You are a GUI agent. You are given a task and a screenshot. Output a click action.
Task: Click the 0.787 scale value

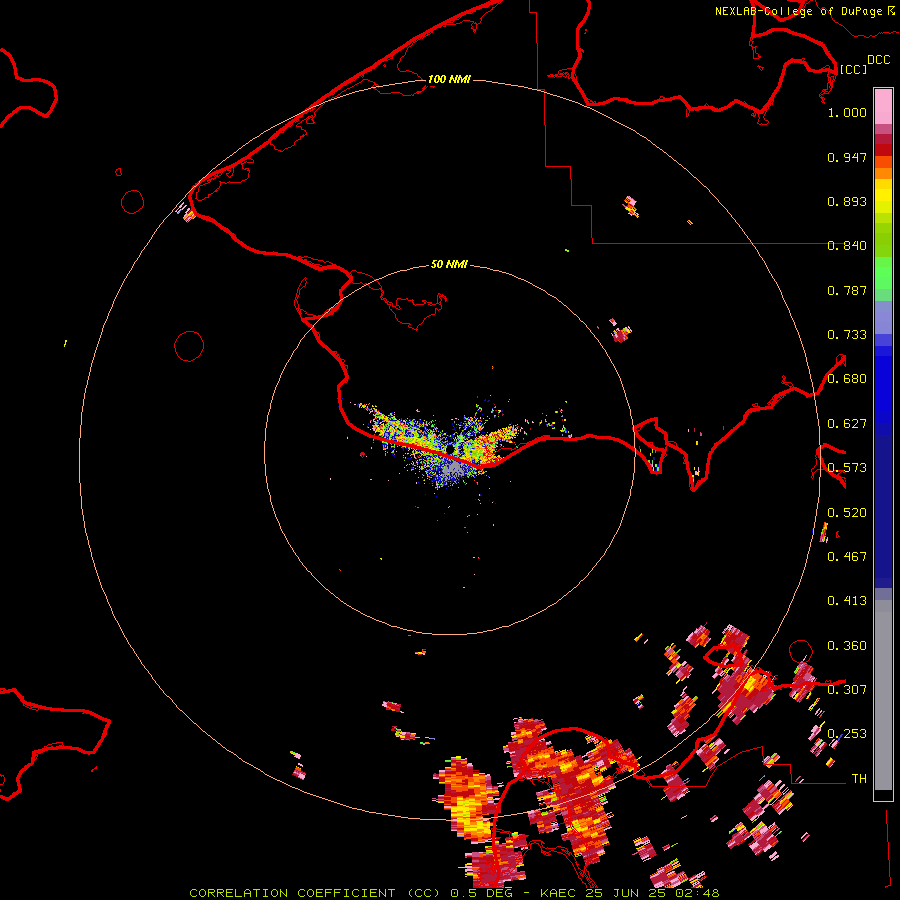(x=847, y=290)
